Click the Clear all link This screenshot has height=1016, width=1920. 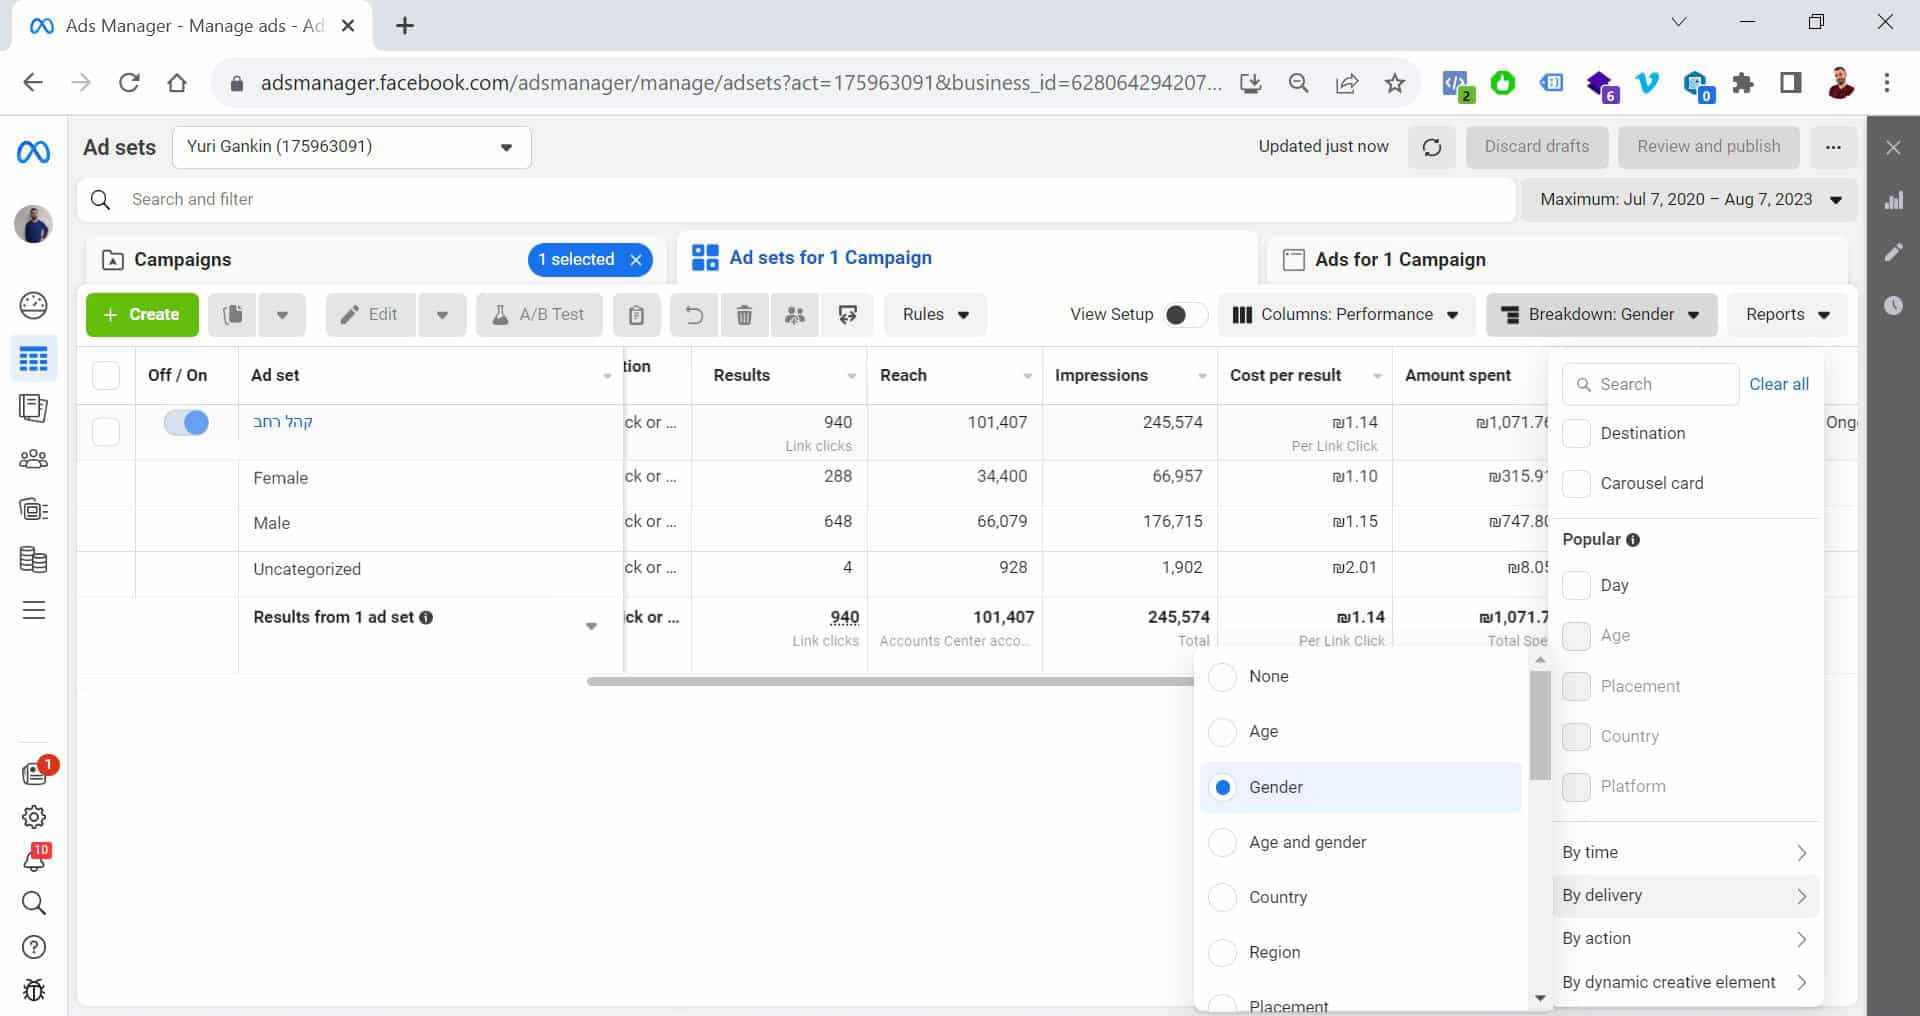[1778, 384]
